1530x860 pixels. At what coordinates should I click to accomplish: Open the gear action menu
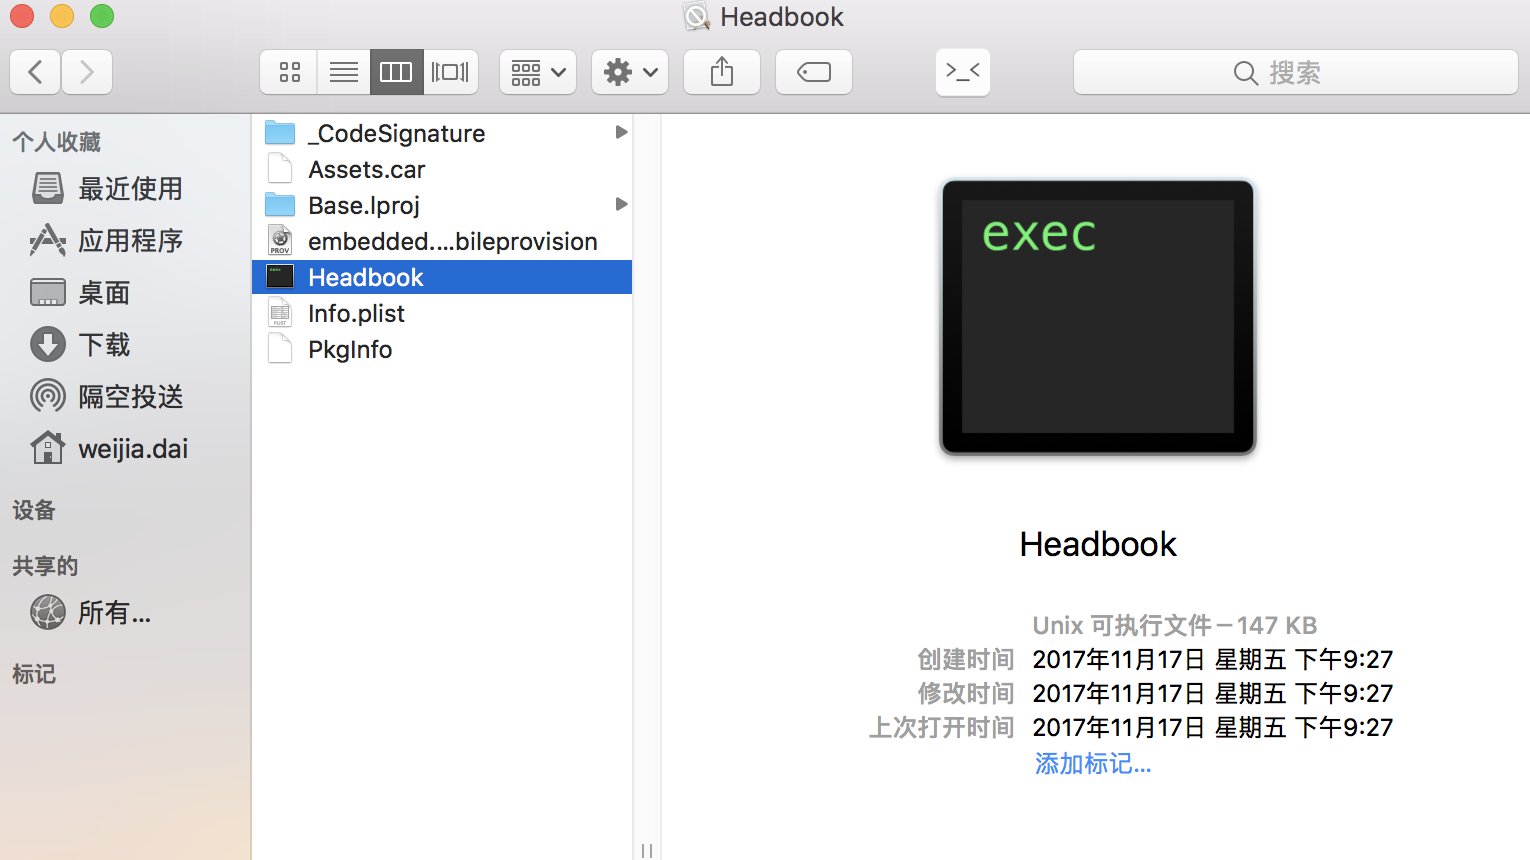630,72
